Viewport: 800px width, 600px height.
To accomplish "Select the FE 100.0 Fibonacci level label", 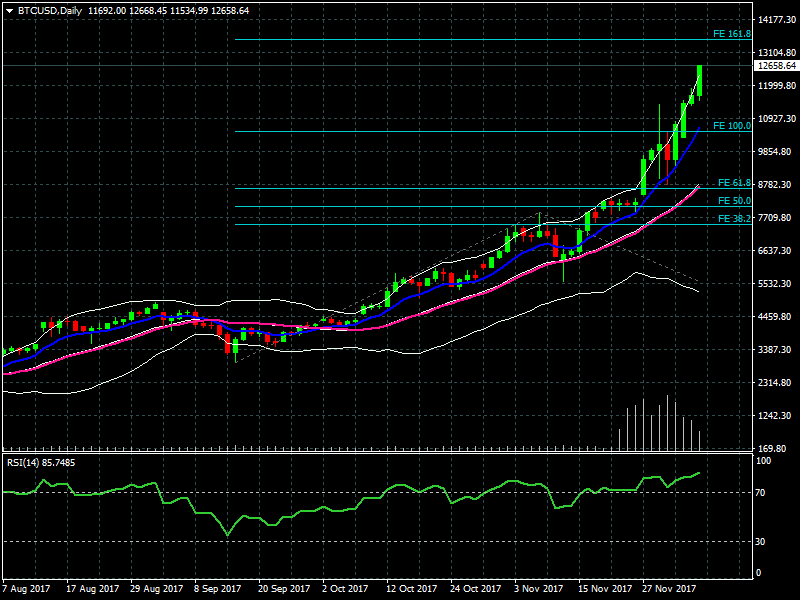I will pos(731,126).
